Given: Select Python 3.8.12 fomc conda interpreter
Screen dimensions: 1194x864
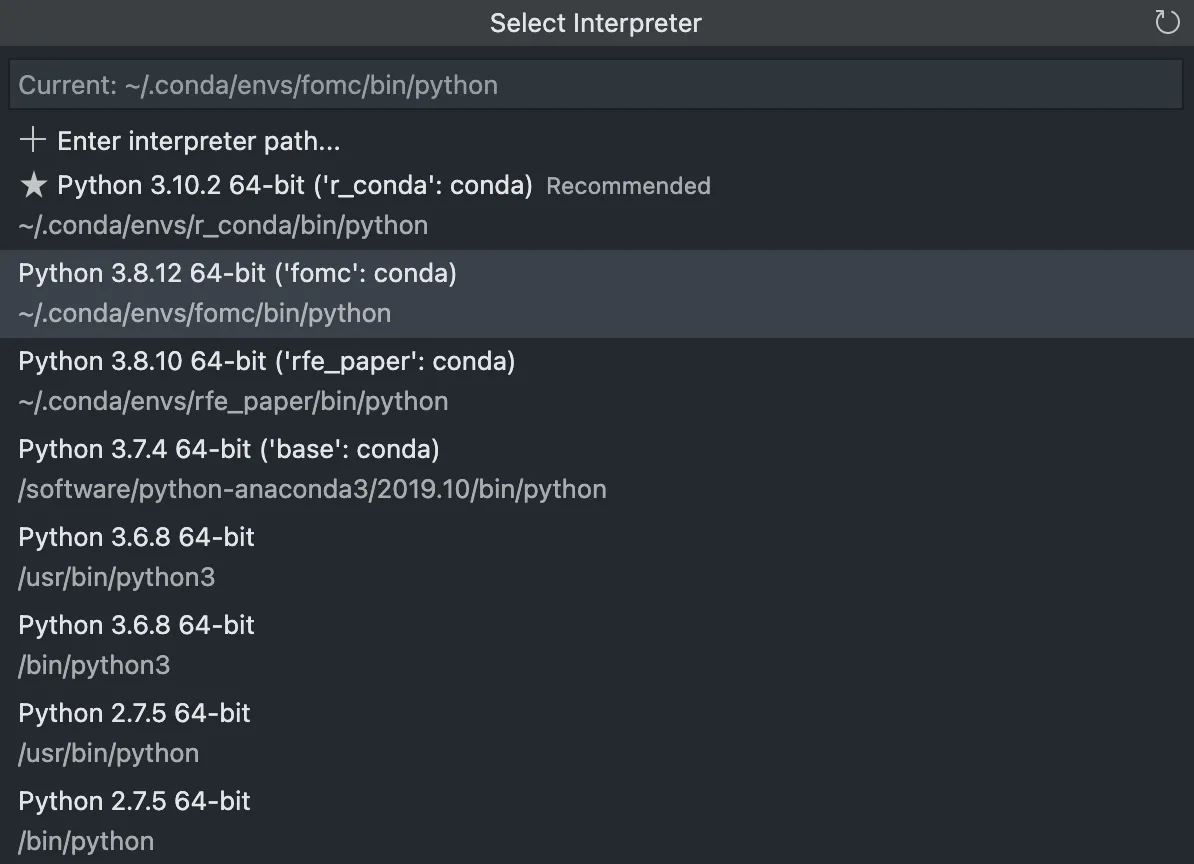Looking at the screenshot, I should click(x=597, y=294).
